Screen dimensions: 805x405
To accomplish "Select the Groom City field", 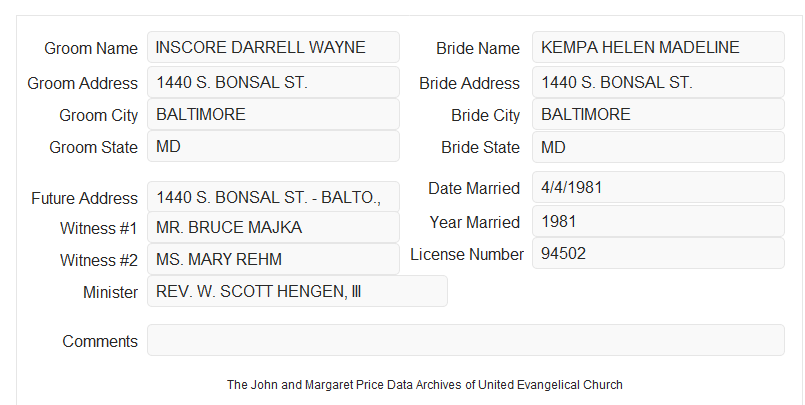I will [x=273, y=114].
